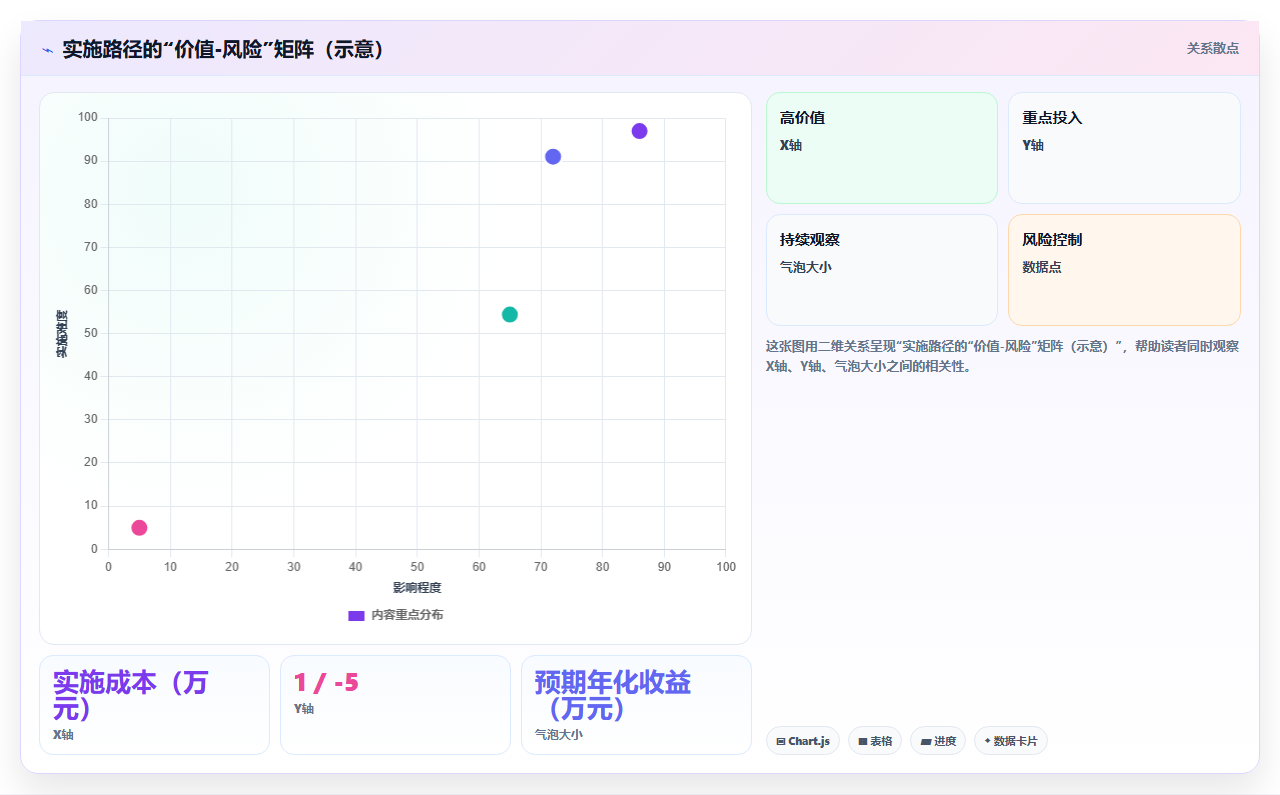Select the blue data point near 72

[x=553, y=156]
